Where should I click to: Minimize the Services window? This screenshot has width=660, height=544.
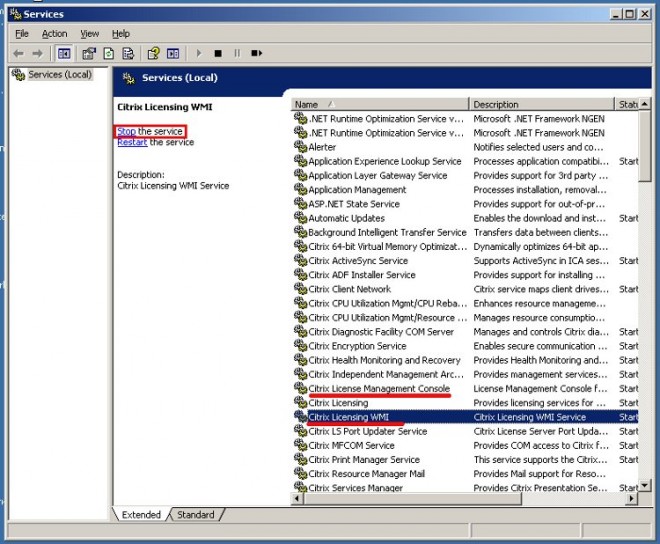click(x=616, y=14)
